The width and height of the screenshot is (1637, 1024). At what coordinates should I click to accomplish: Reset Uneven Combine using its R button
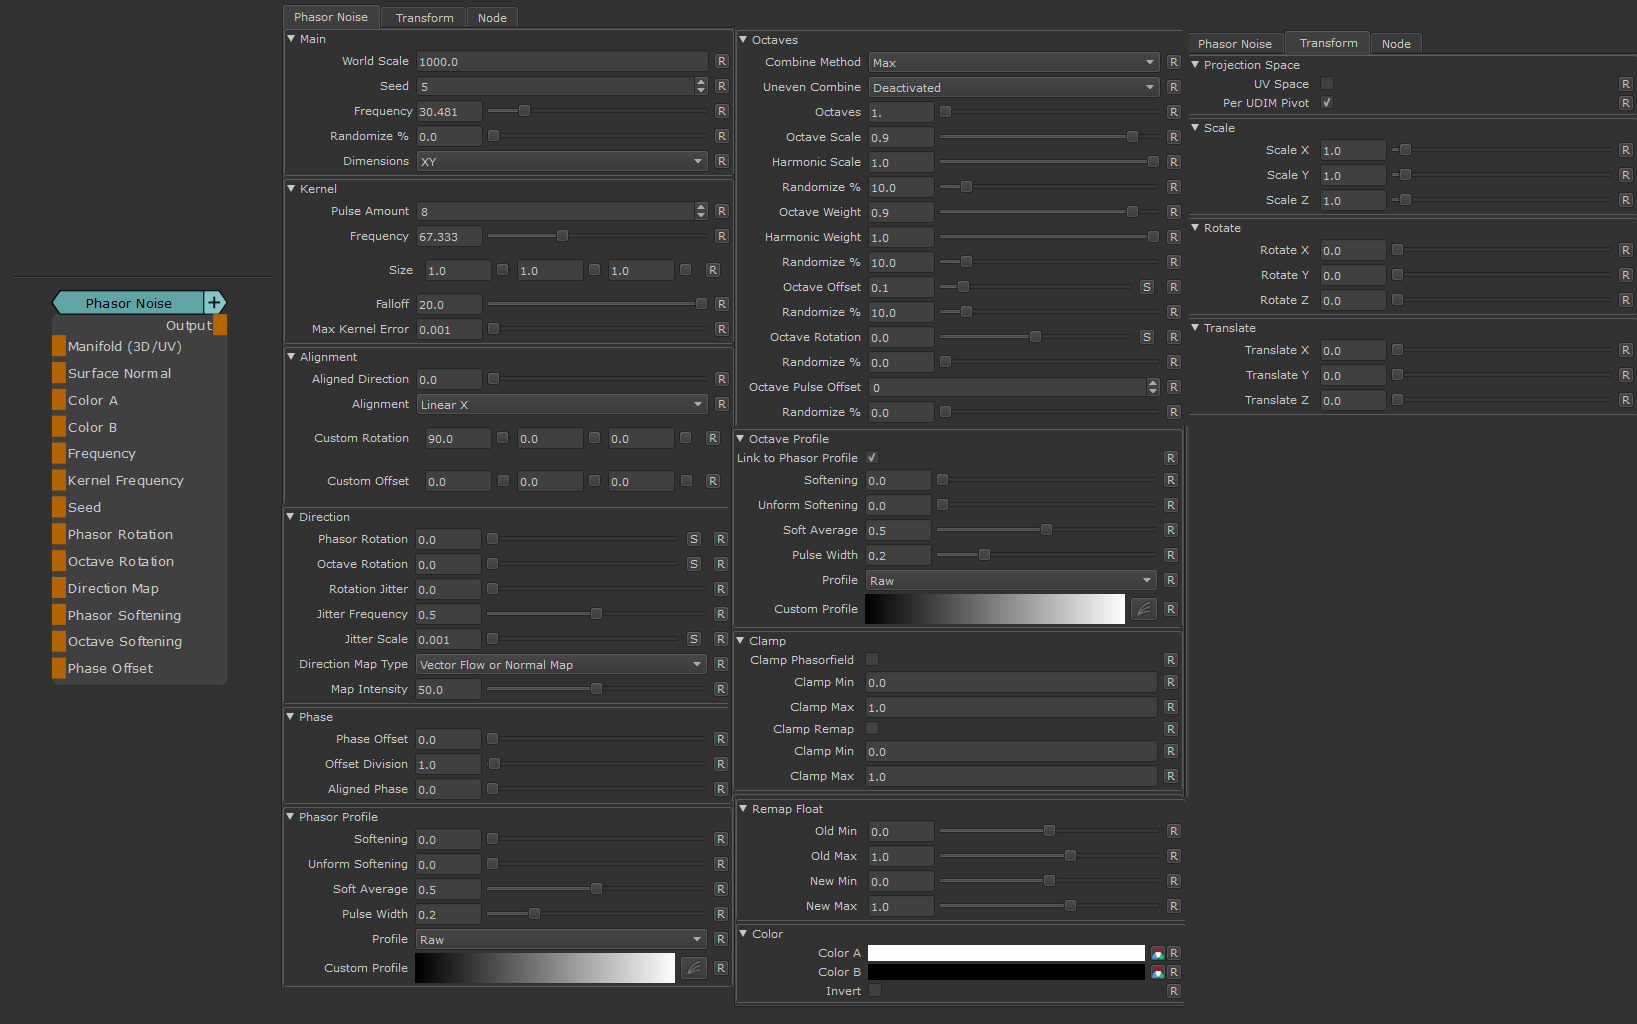pyautogui.click(x=1173, y=88)
